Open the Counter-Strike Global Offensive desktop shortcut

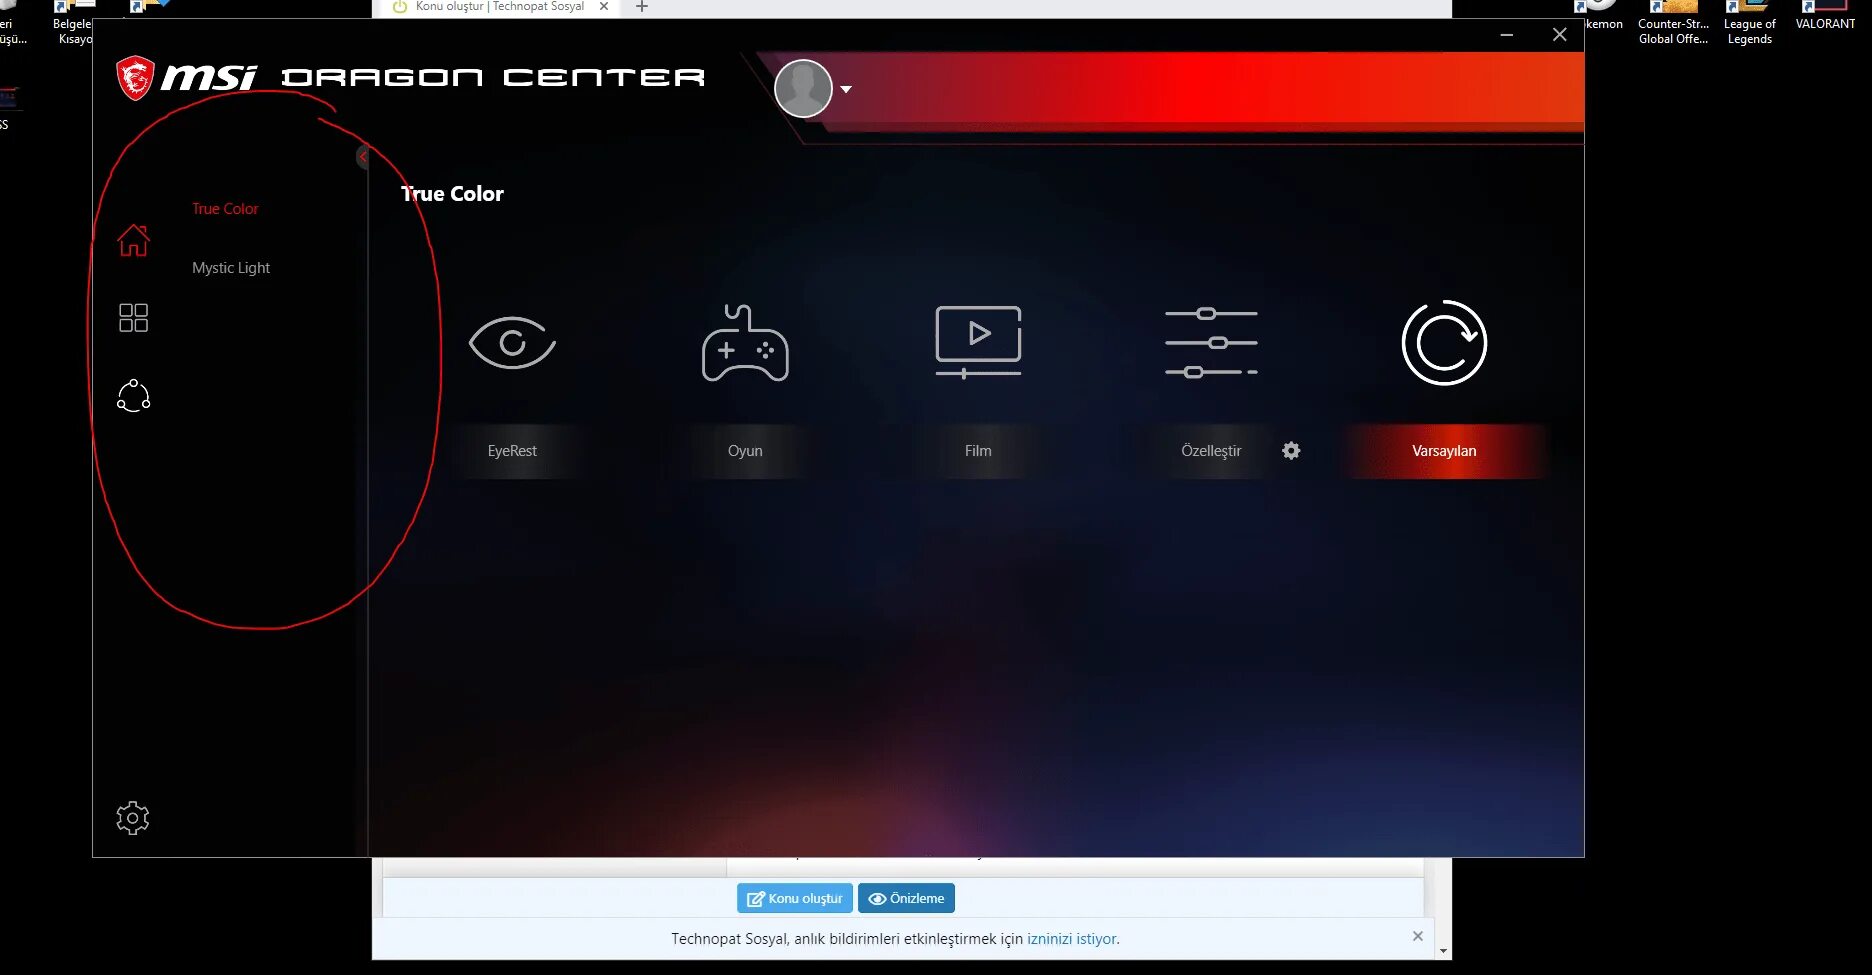click(x=1673, y=23)
